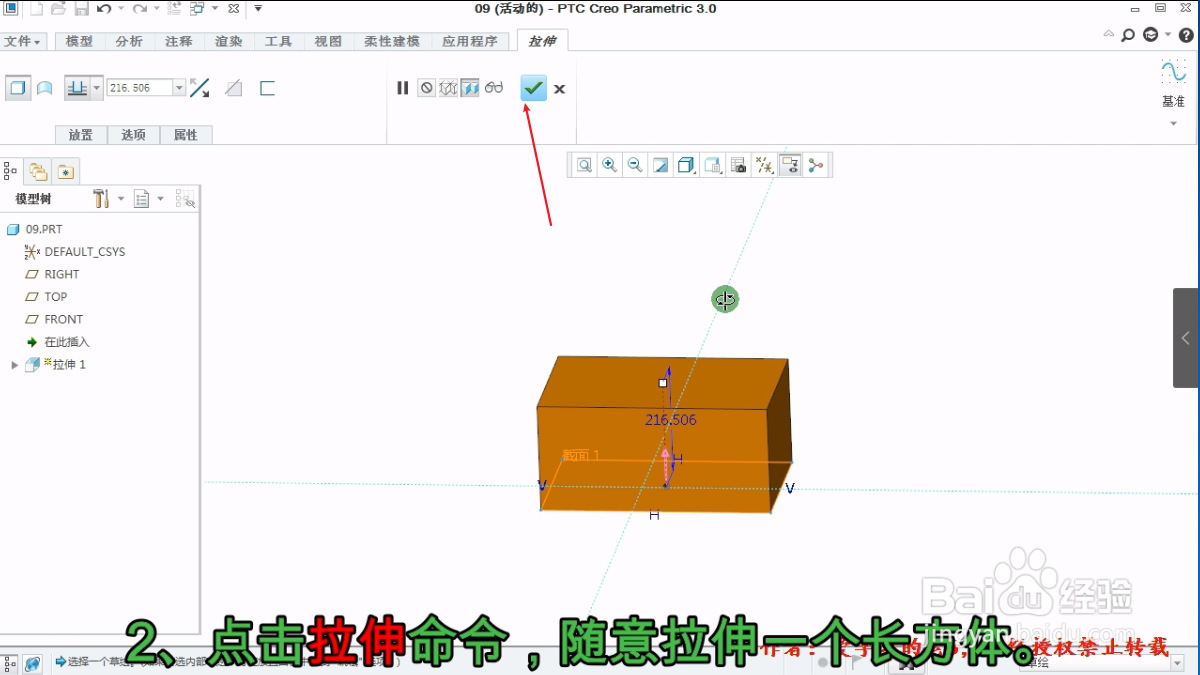
Task: Cancel the extrude with the X button
Action: 559,89
